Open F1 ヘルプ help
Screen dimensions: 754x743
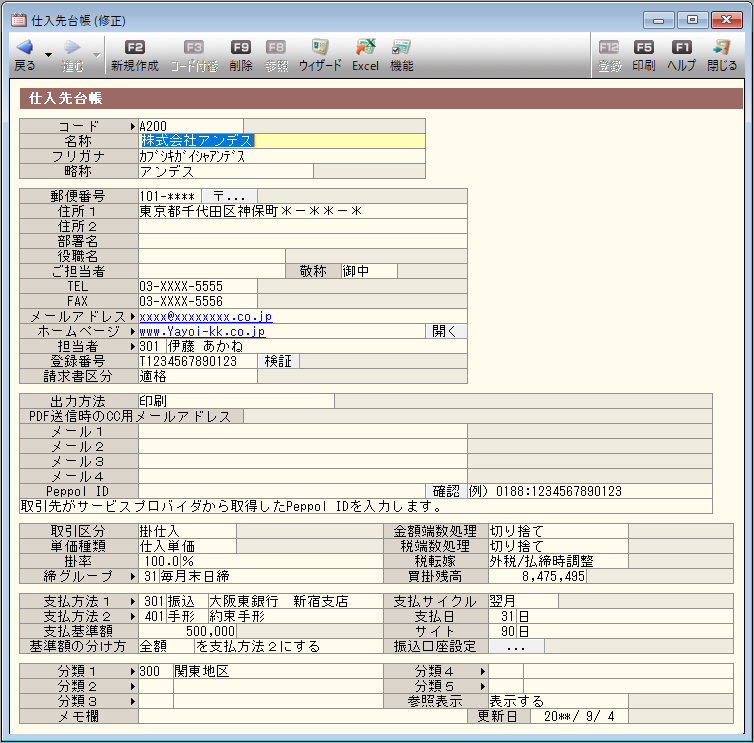681,47
